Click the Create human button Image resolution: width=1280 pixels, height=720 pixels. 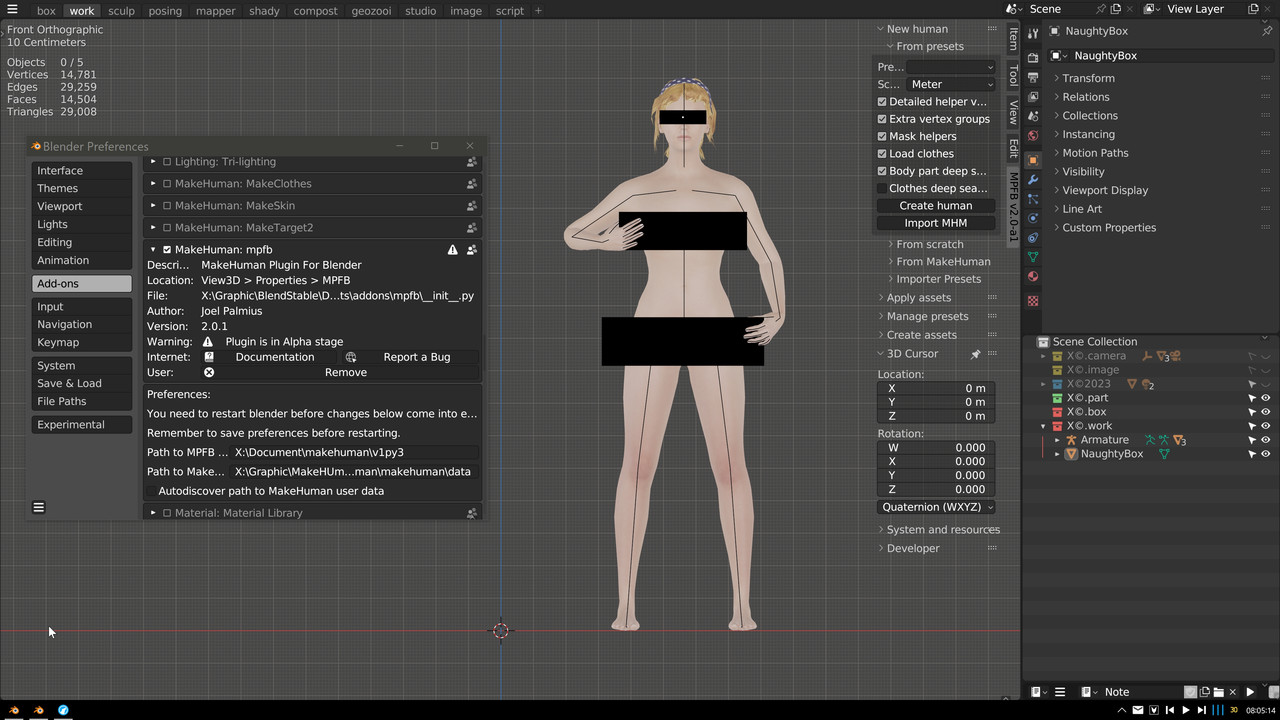coord(936,206)
